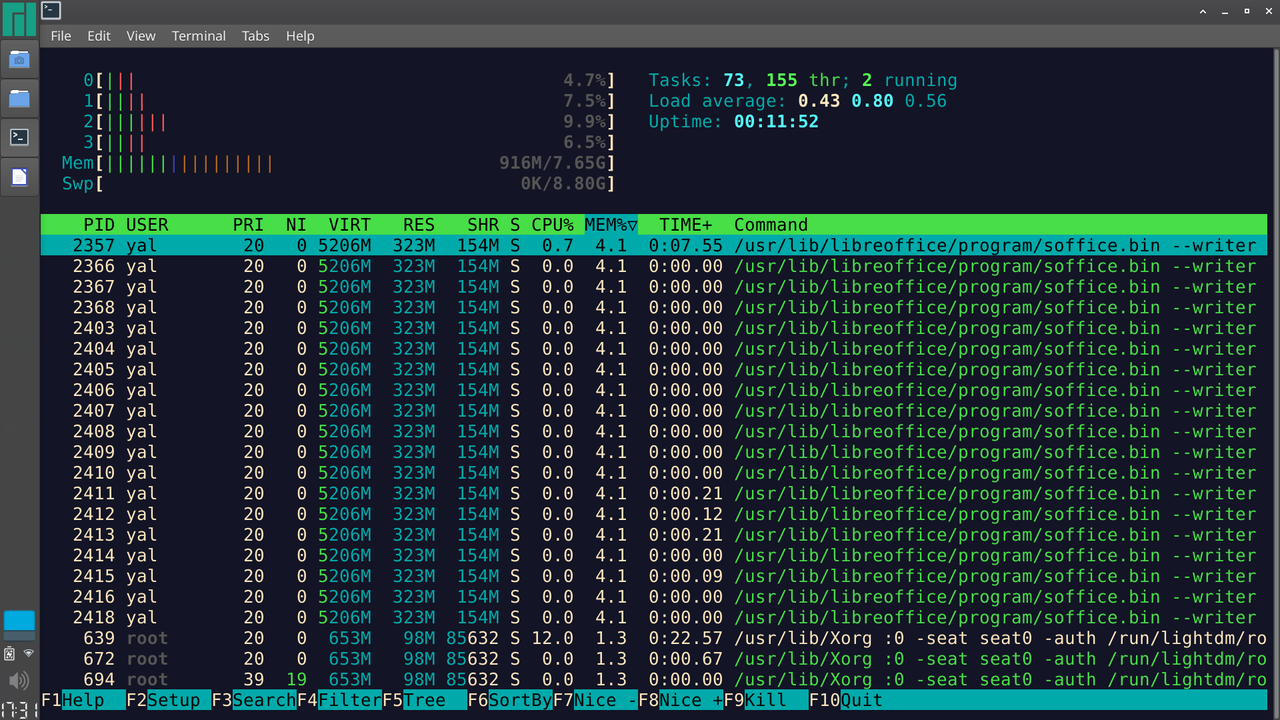The height and width of the screenshot is (720, 1280).
Task: Click the terminal window title bar icon
Action: [51, 10]
